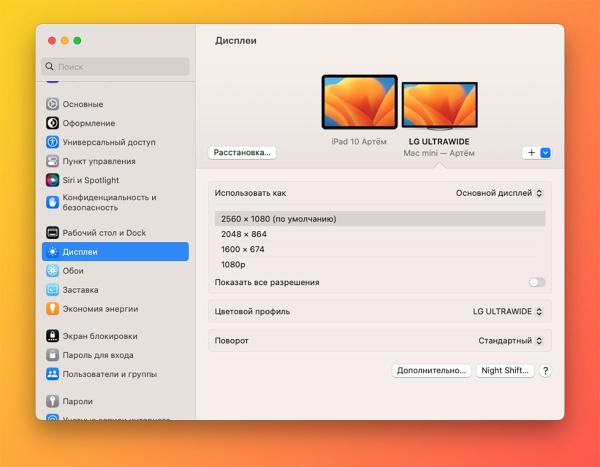Click Конфиденциальность и безопасность label
Image resolution: width=600 pixels, height=467 pixels.
tap(109, 202)
